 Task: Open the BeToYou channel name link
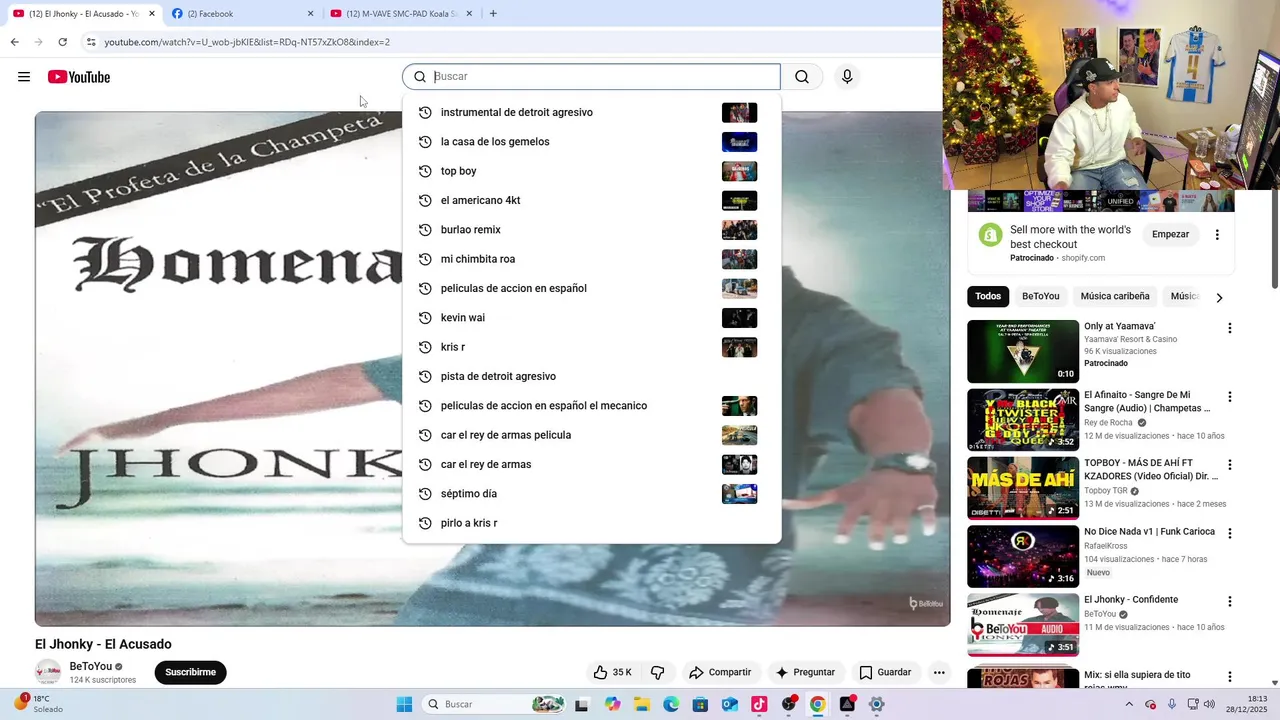click(x=91, y=666)
